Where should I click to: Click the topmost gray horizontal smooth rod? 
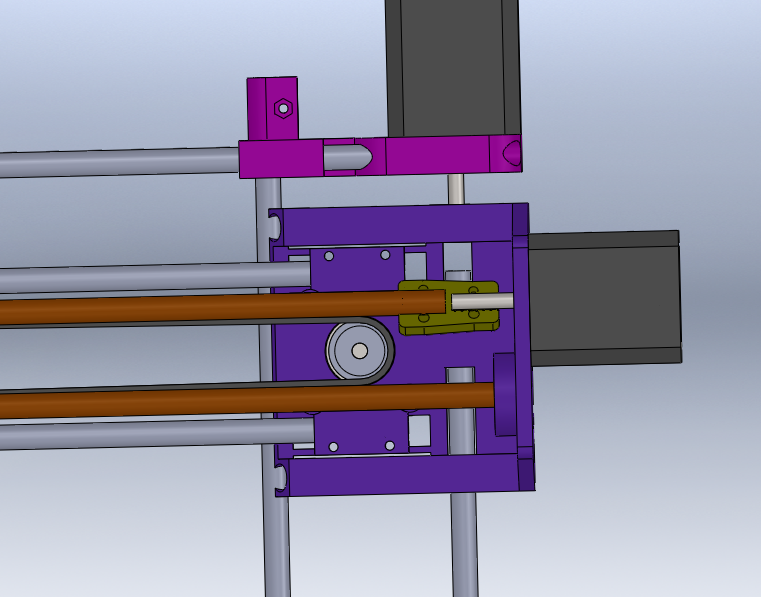tap(120, 162)
